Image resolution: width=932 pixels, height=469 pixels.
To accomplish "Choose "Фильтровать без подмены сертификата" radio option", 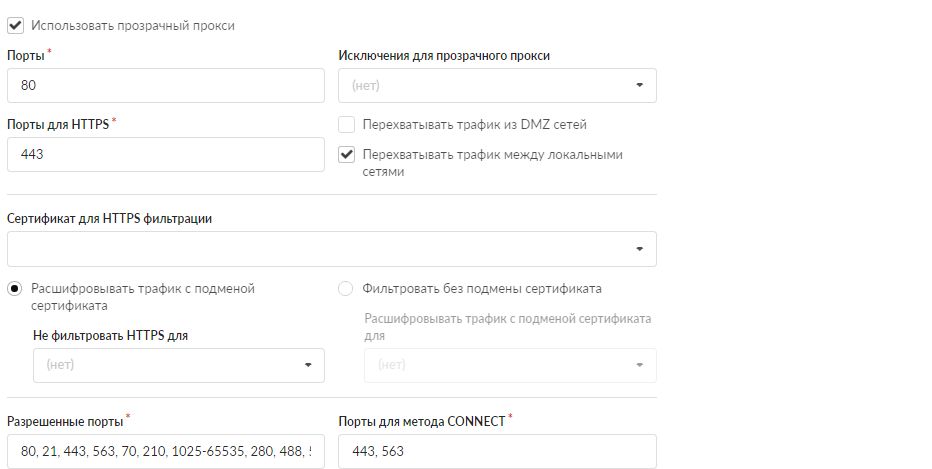I will (x=346, y=289).
